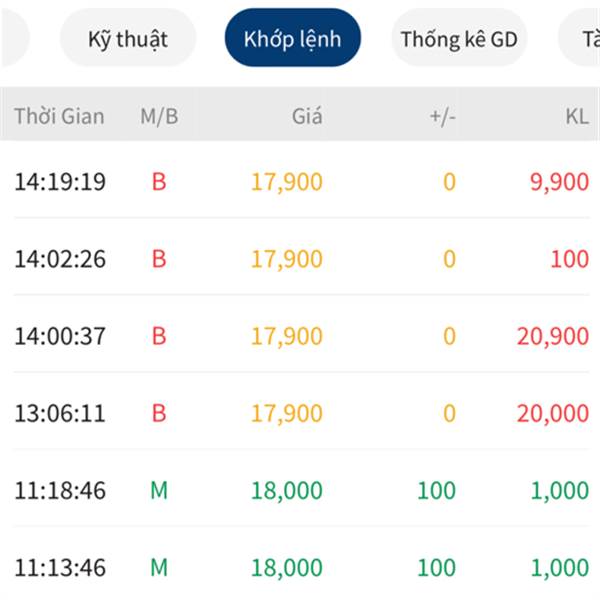The height and width of the screenshot is (600, 600).
Task: Click the M/B column header
Action: 159,116
